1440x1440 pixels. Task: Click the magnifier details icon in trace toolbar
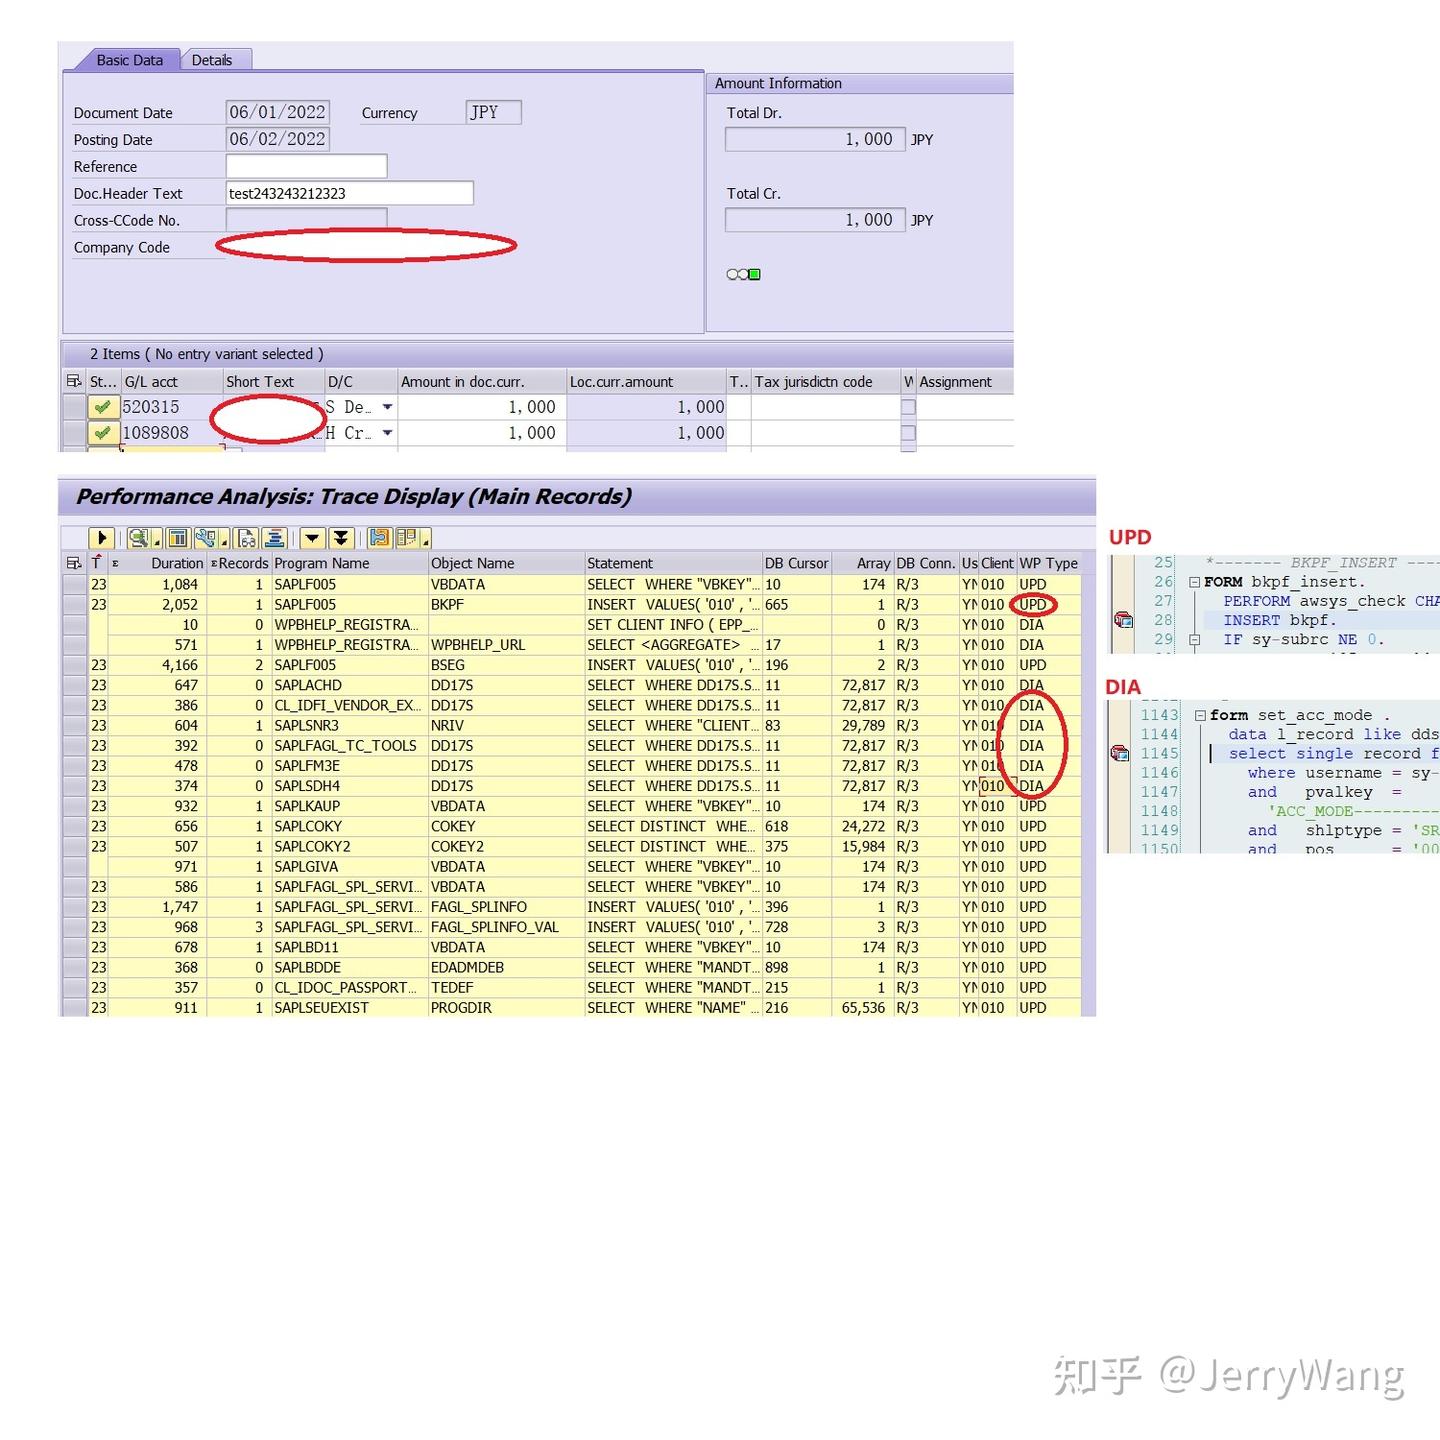tap(139, 538)
